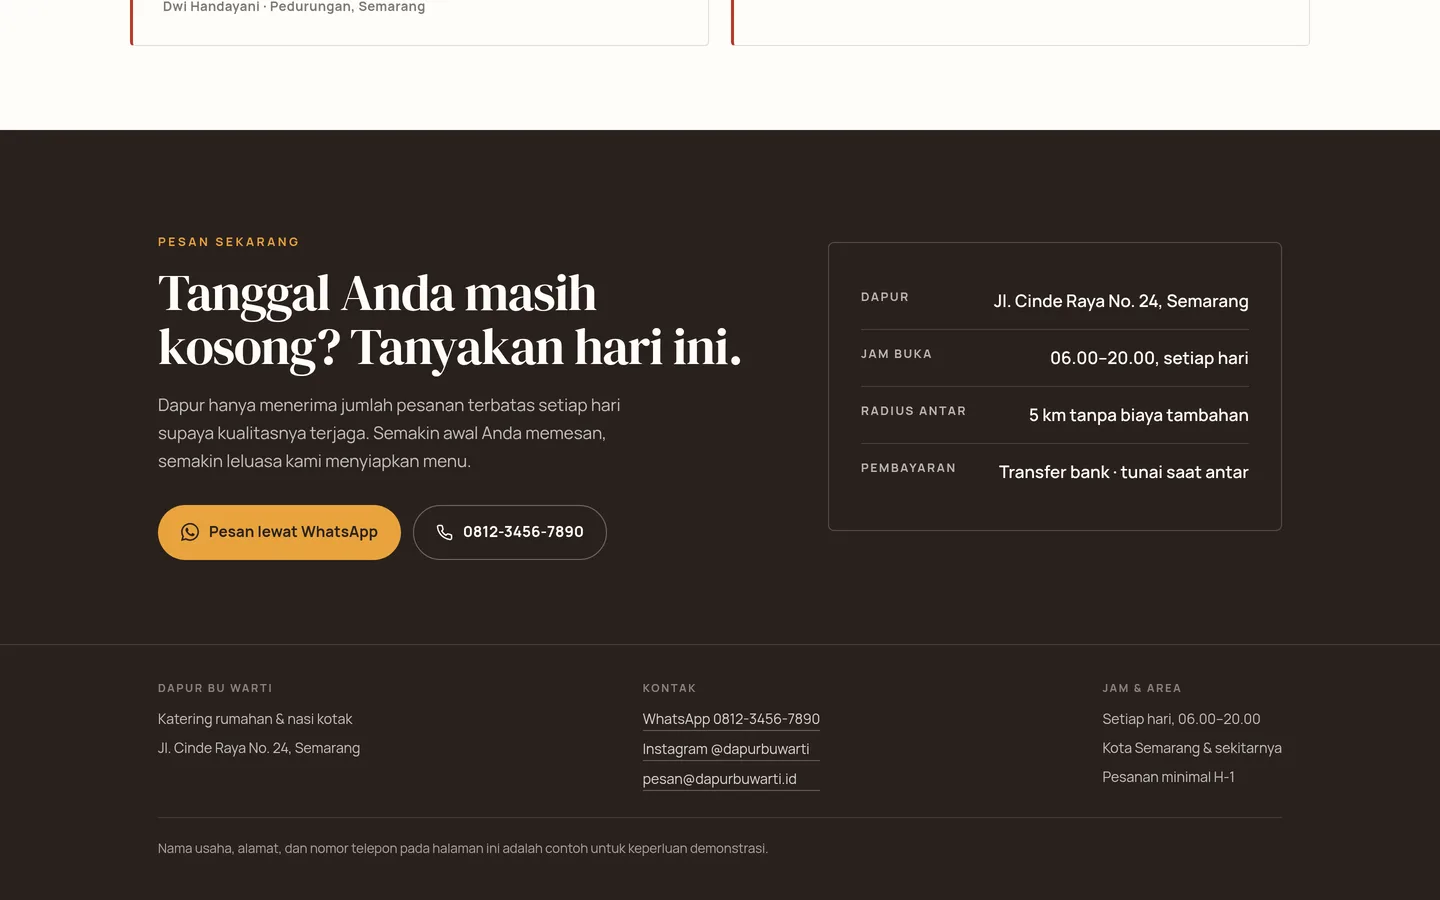
Task: Click the KONTAK footer heading
Action: click(669, 688)
